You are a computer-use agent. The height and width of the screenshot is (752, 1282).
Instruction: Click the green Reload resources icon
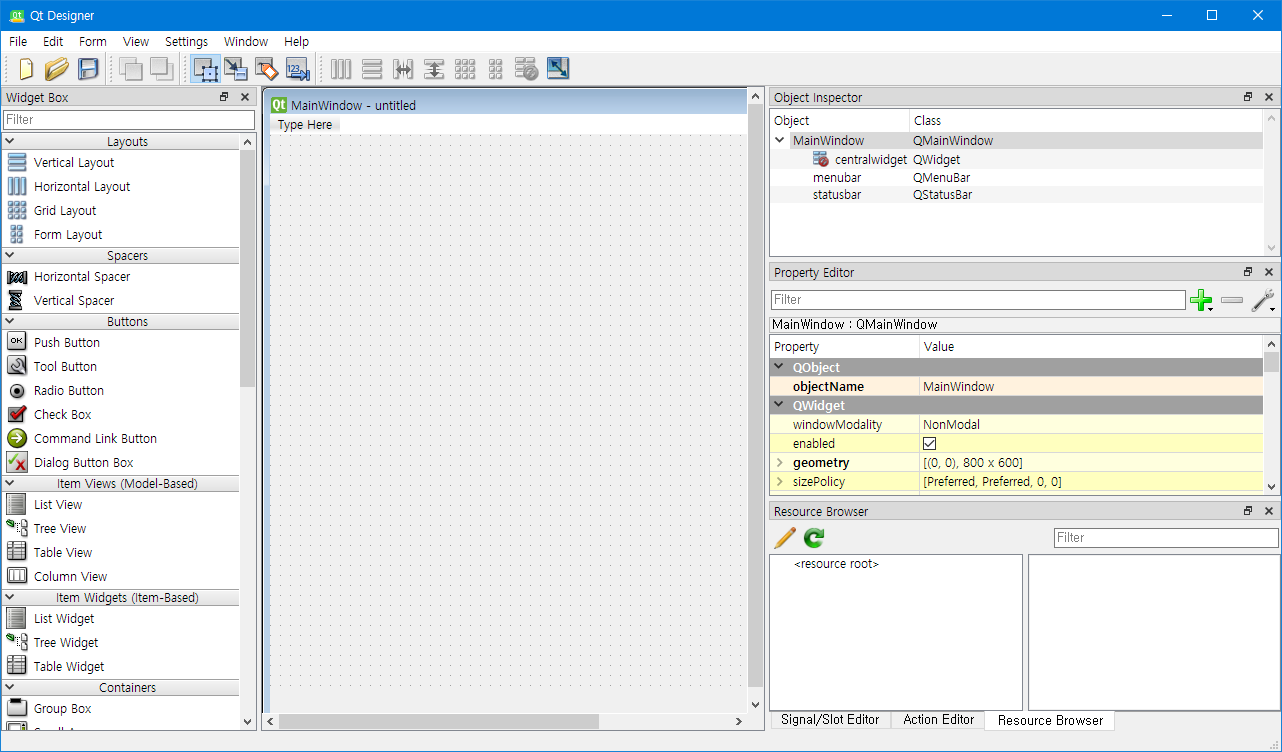coord(814,538)
